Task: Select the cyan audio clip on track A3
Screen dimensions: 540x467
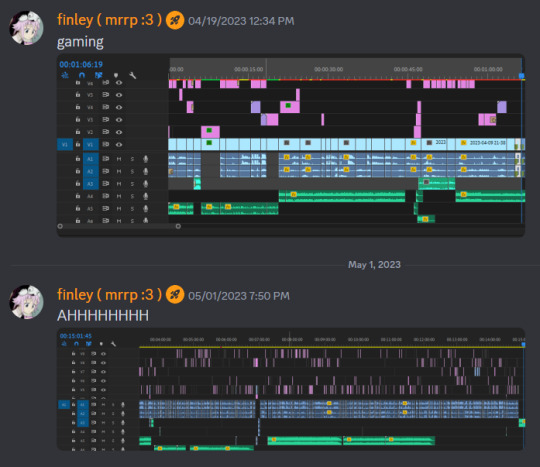Action: click(197, 184)
